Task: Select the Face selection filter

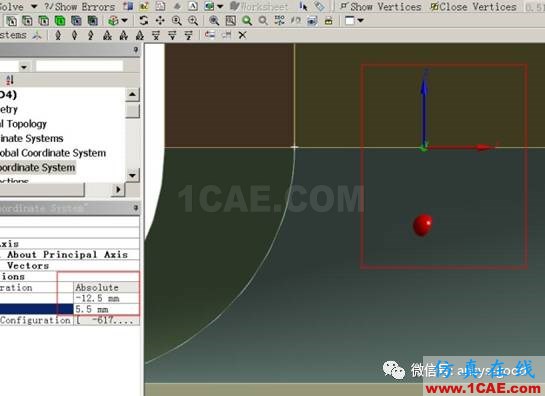Action: tap(44, 21)
